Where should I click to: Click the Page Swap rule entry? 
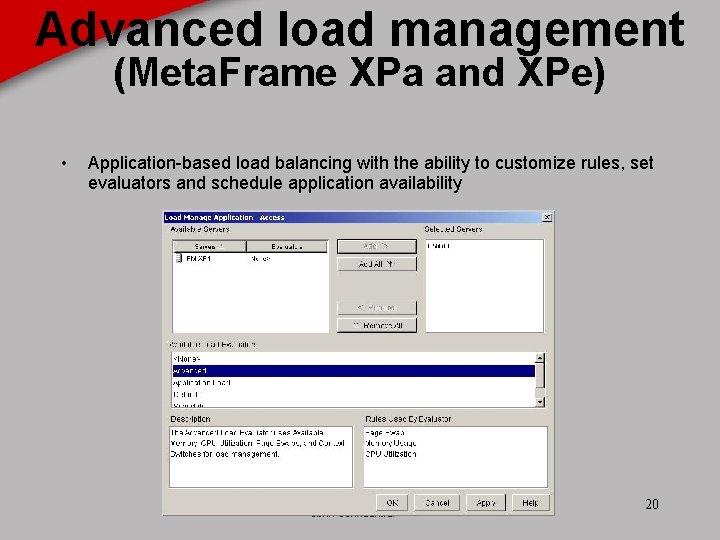(385, 433)
